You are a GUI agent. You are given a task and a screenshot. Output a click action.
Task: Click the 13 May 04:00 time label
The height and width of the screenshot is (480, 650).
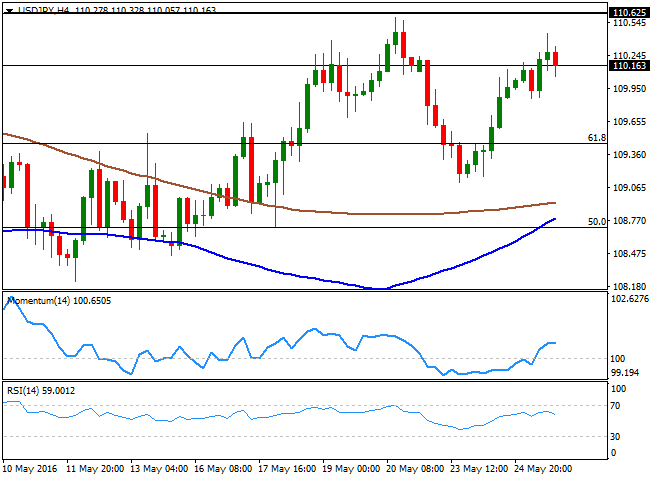[159, 469]
